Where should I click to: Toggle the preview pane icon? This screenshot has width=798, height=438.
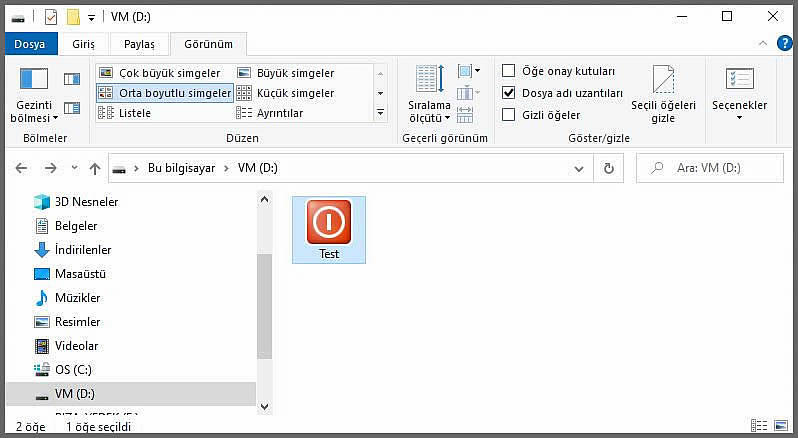(x=72, y=79)
